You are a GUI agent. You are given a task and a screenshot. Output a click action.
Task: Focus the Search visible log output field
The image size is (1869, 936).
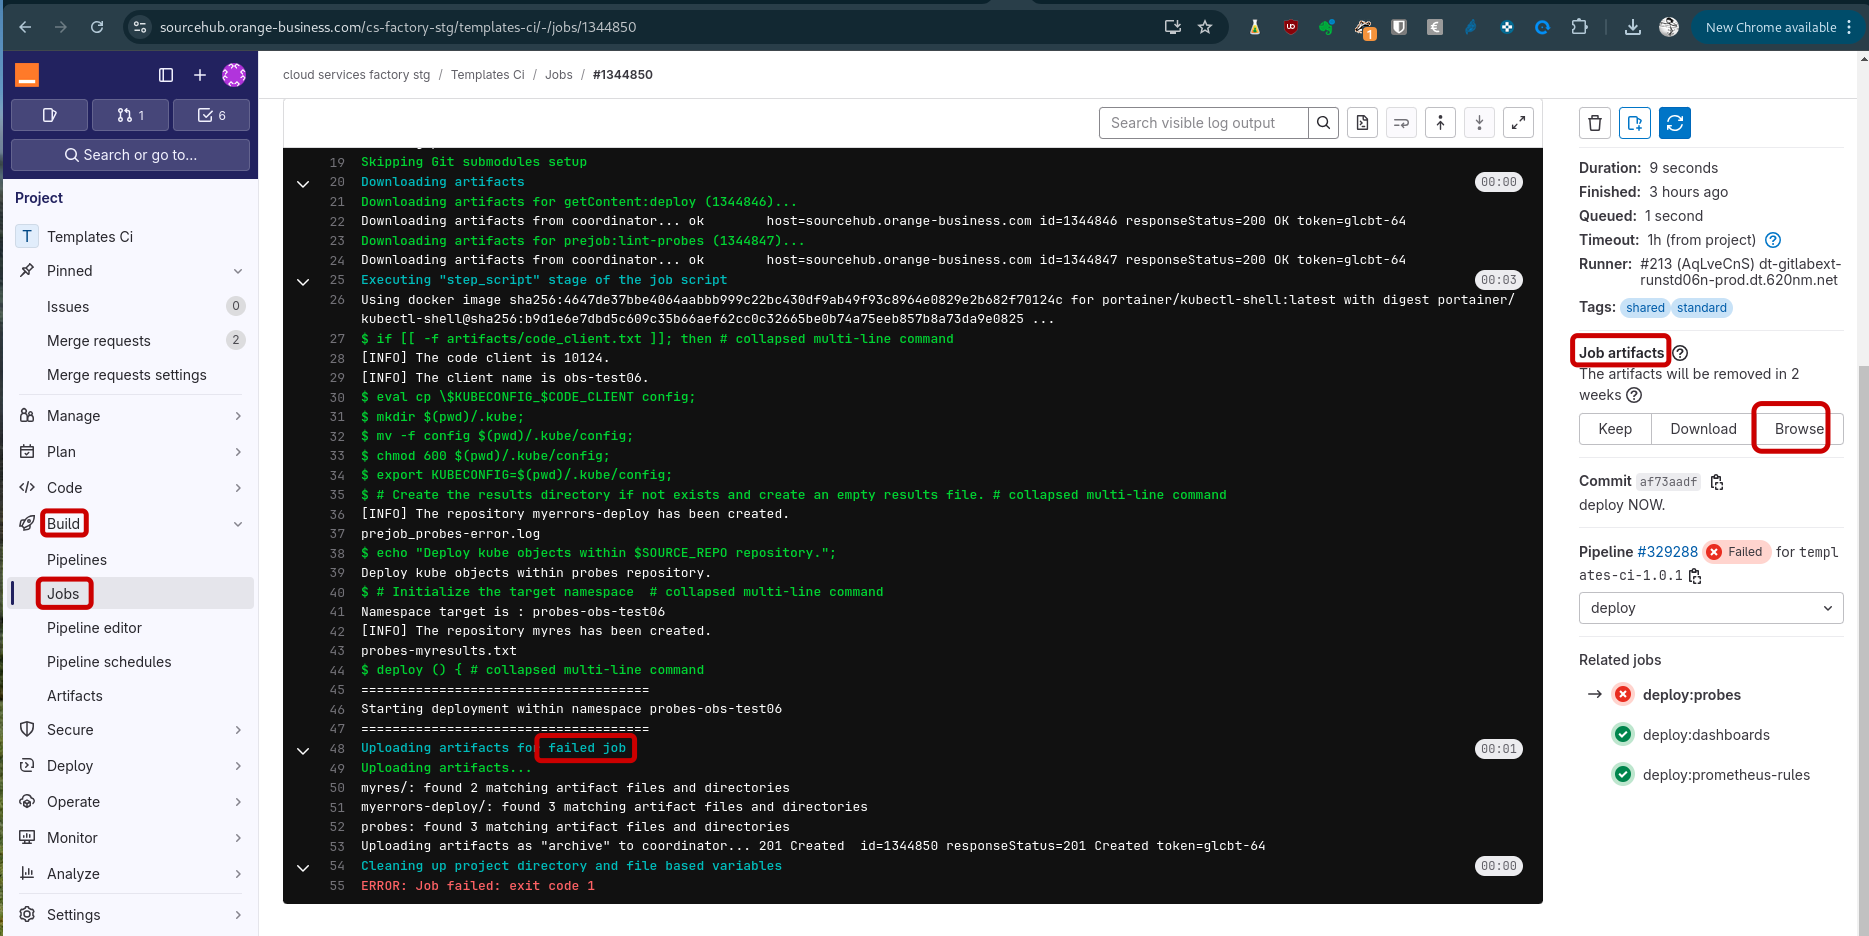(1203, 123)
